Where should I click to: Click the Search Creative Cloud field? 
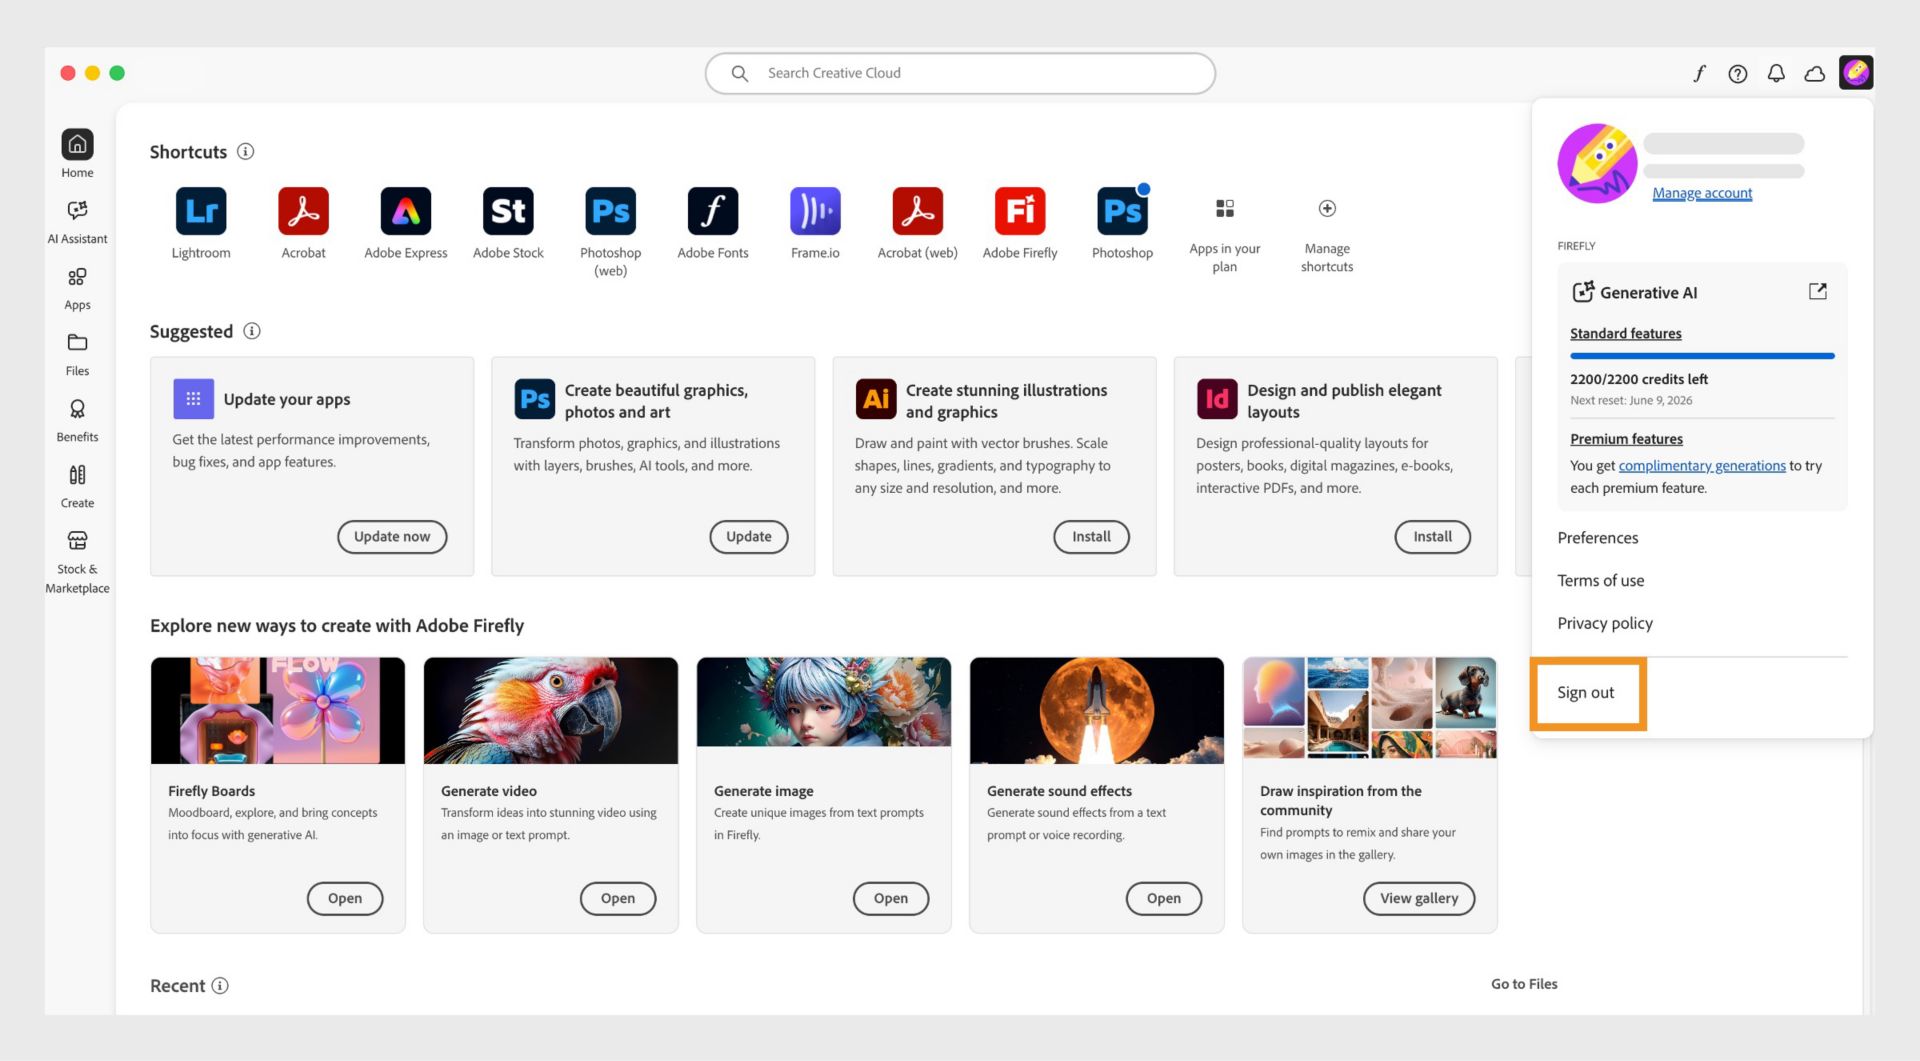click(960, 73)
